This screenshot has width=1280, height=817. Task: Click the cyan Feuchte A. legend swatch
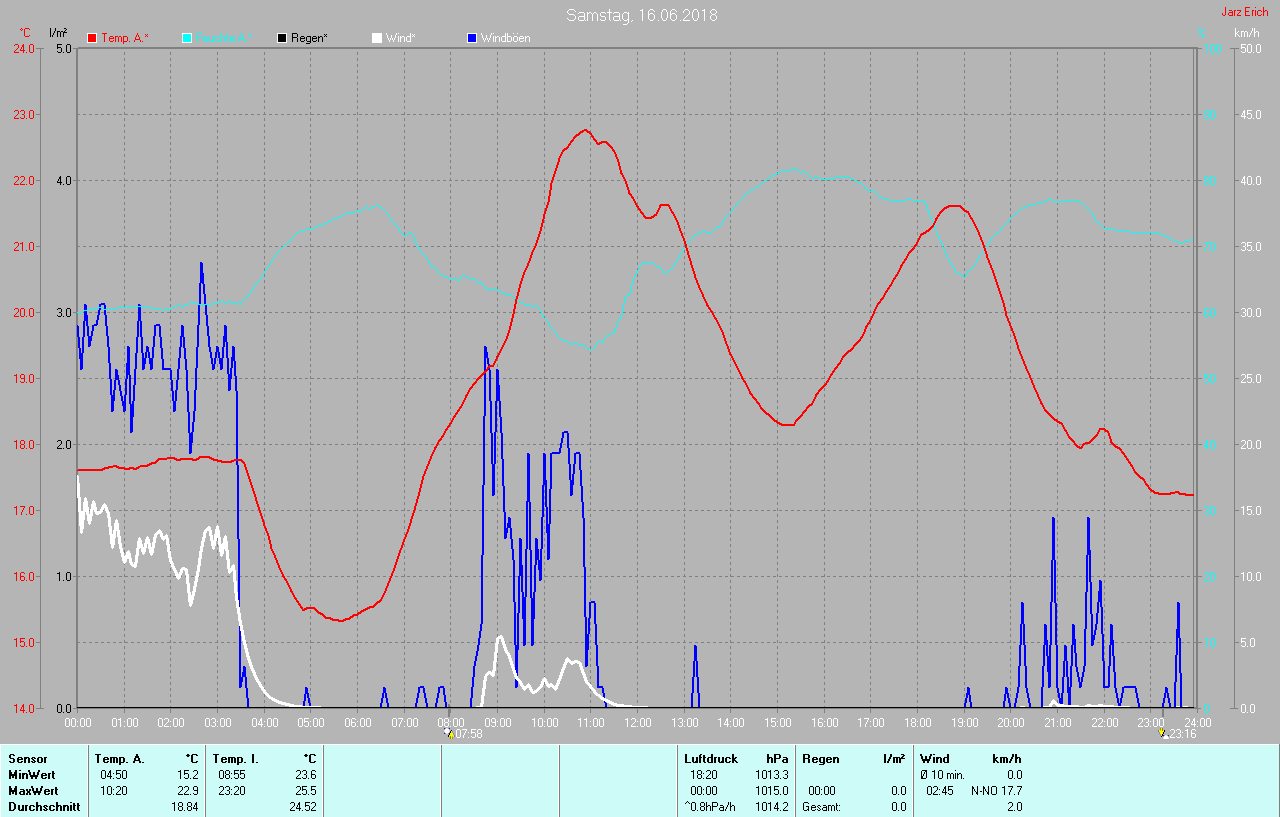pos(187,38)
